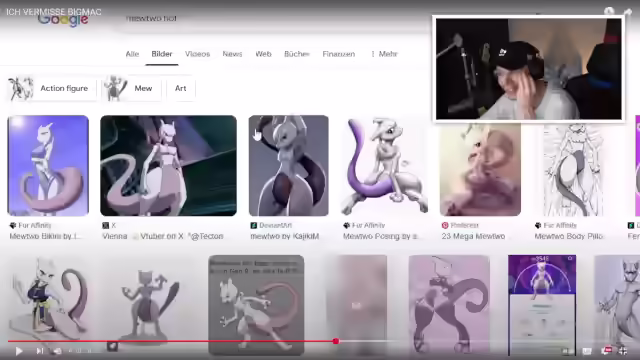Open the Vienna Vtuber image thumbnail
This screenshot has height=360, width=640.
[169, 166]
